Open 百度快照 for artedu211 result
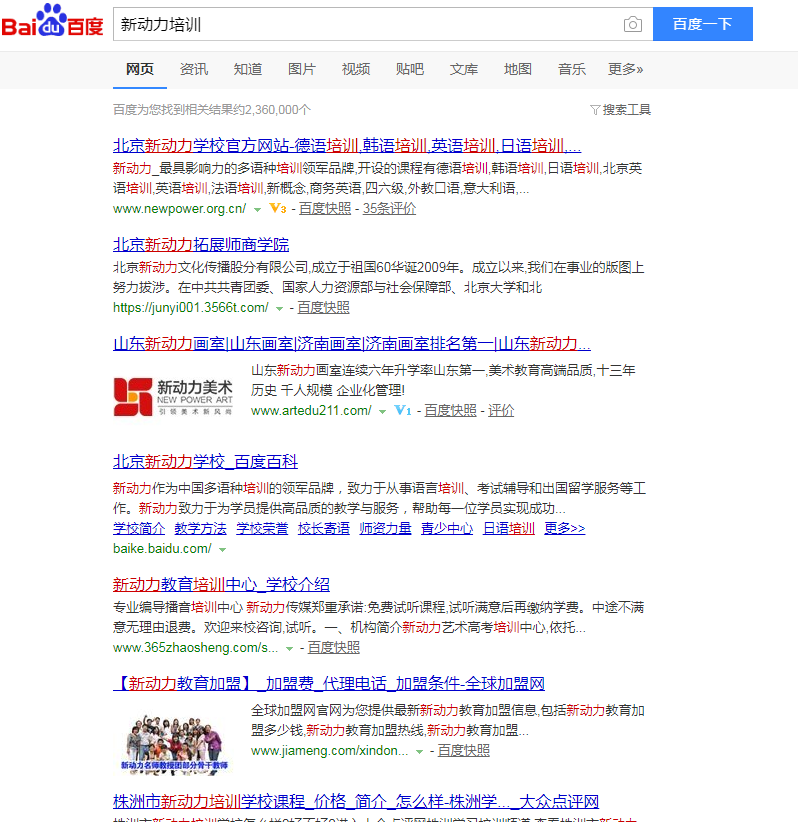Image resolution: width=798 pixels, height=822 pixels. point(450,410)
